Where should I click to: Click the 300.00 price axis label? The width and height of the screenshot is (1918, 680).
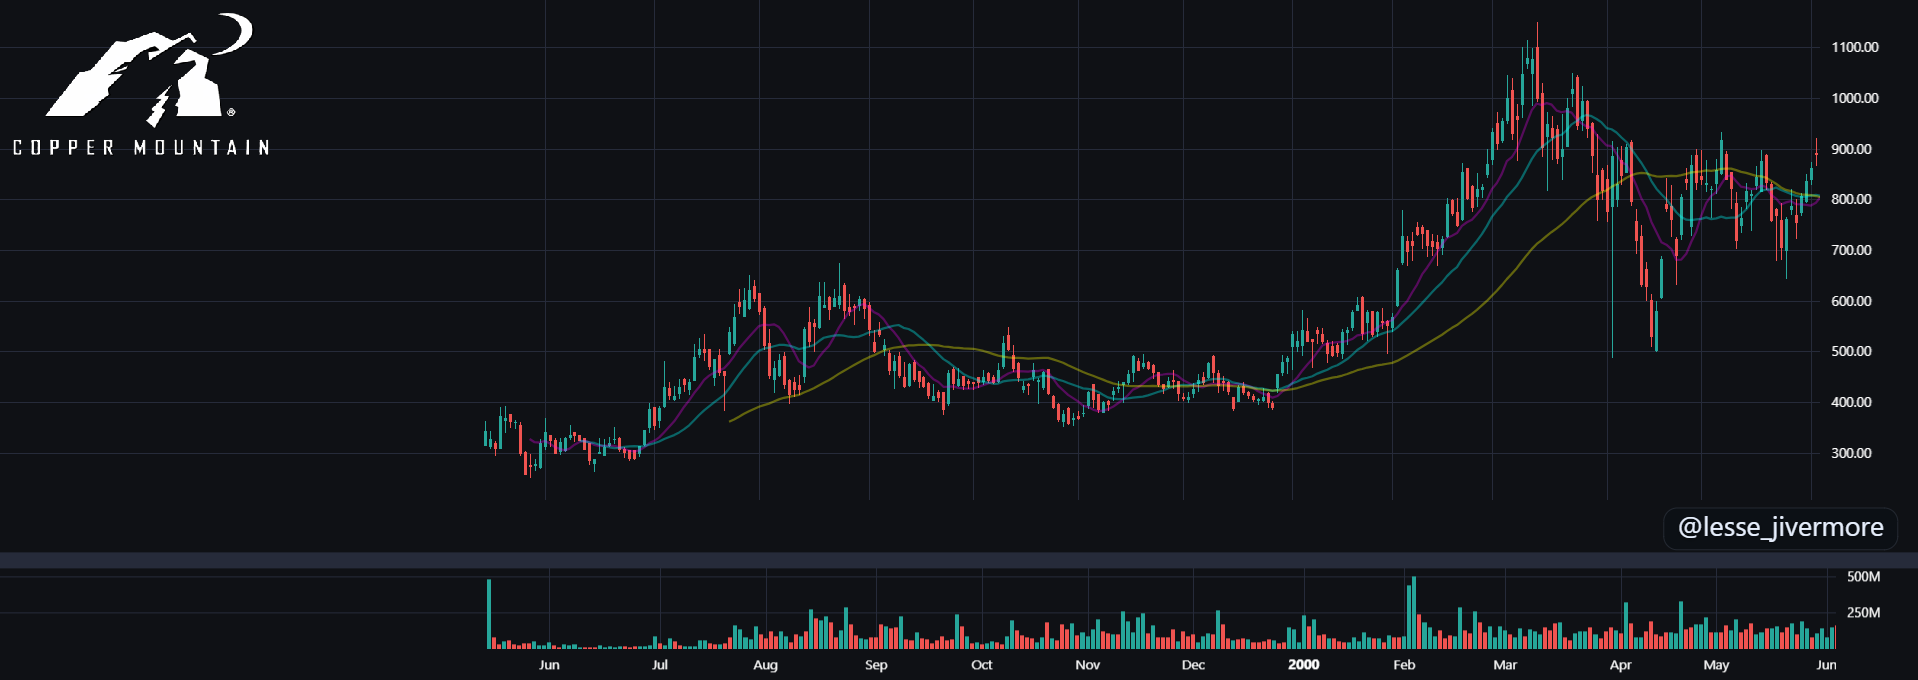click(x=1851, y=453)
